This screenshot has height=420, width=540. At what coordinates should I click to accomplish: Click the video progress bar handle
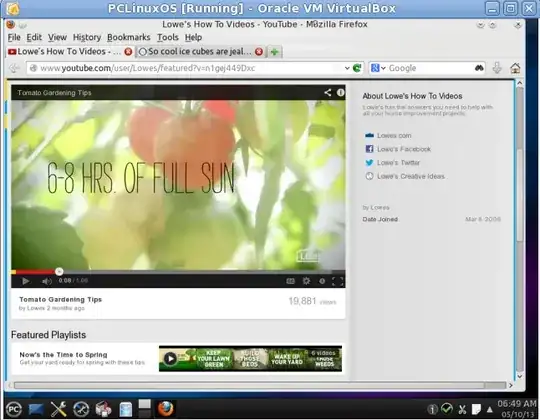pyautogui.click(x=59, y=272)
